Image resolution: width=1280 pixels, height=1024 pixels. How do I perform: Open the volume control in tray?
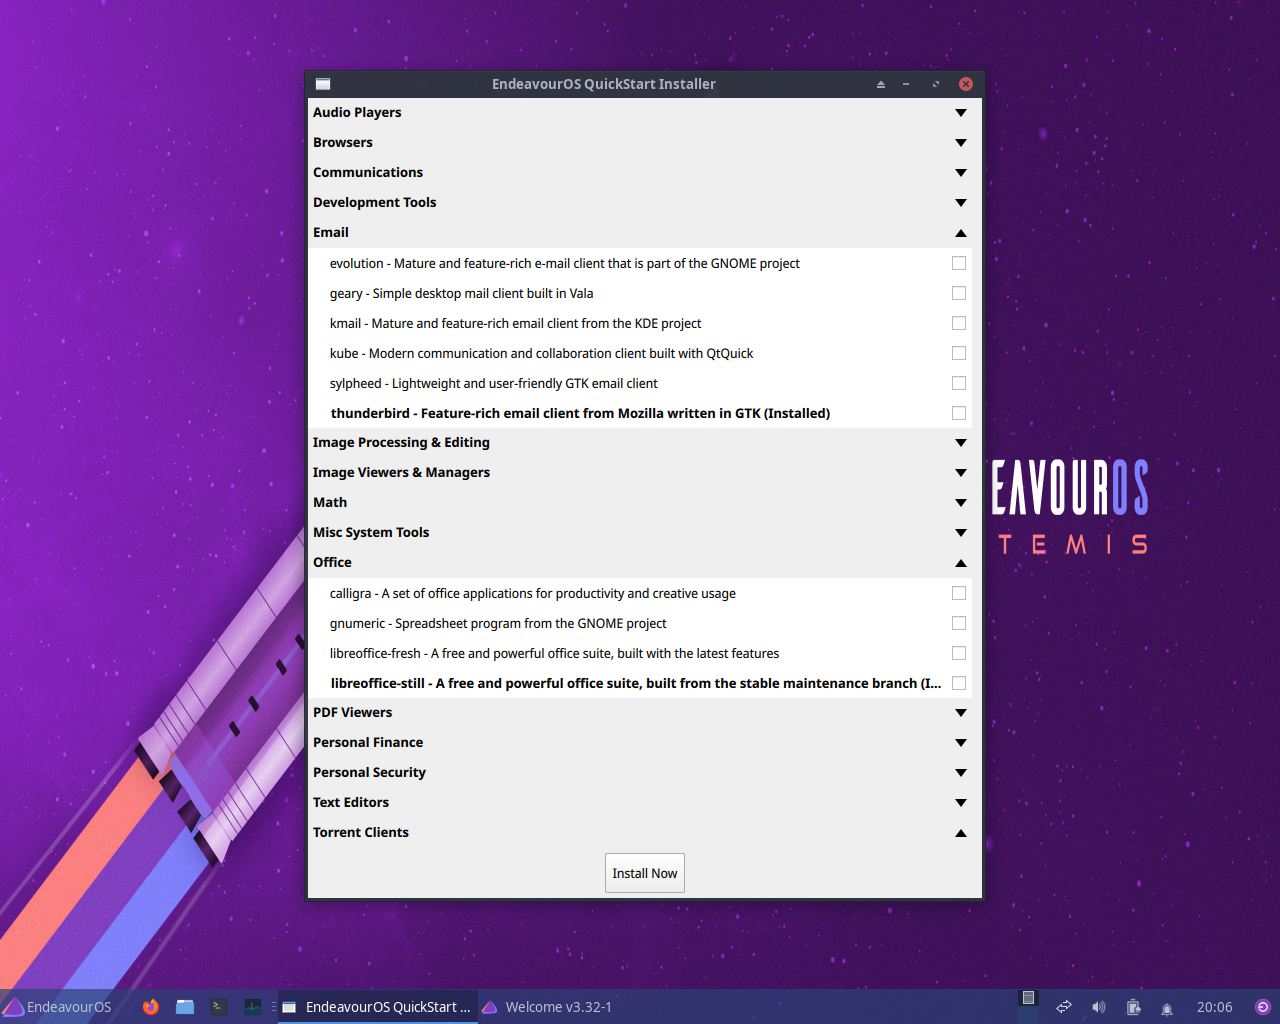tap(1098, 1007)
